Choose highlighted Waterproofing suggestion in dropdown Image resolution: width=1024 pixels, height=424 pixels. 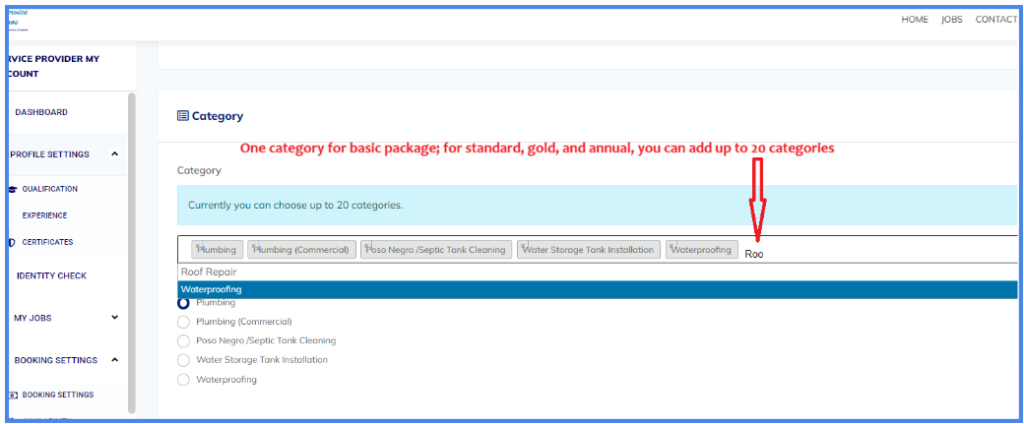click(x=597, y=289)
